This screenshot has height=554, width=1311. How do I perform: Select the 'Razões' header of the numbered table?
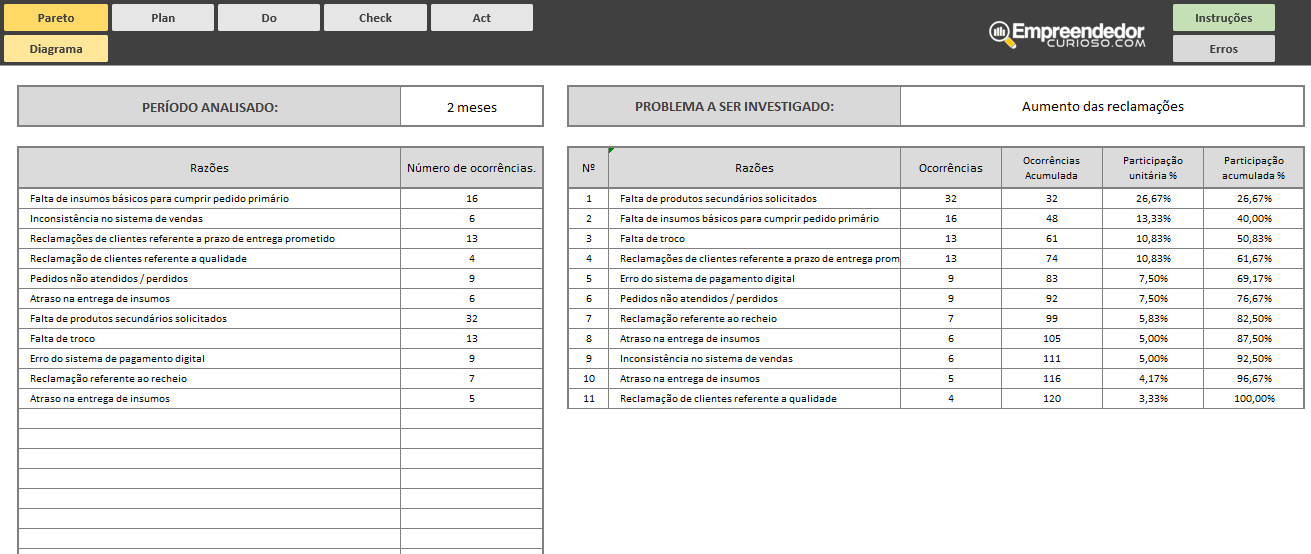(754, 168)
